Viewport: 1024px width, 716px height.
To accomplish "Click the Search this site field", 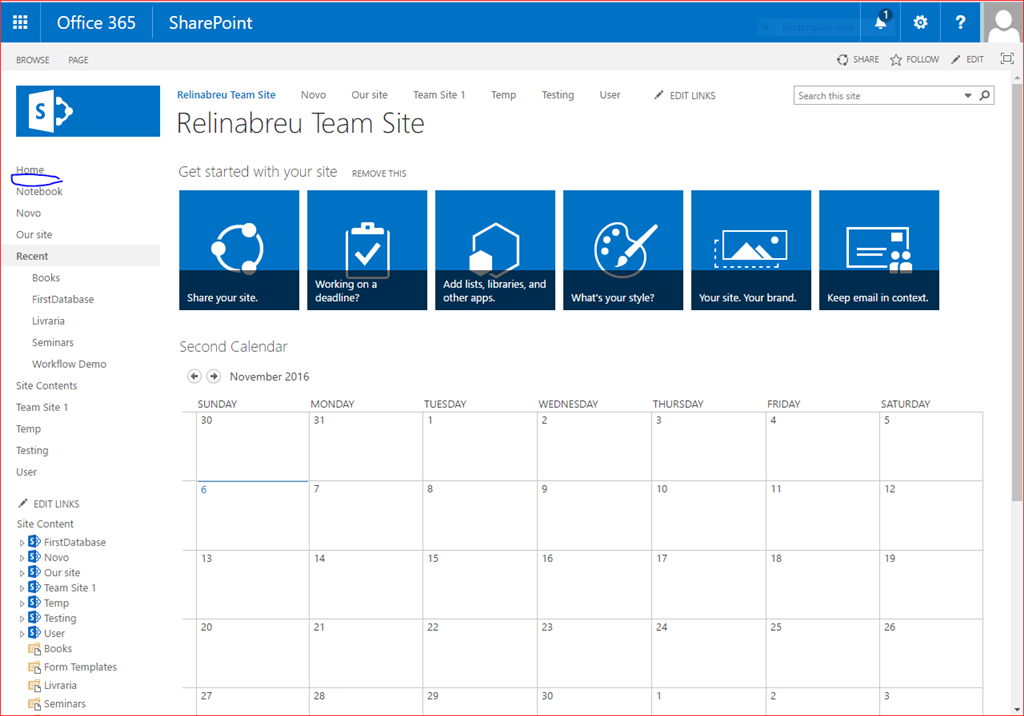I will (x=878, y=95).
